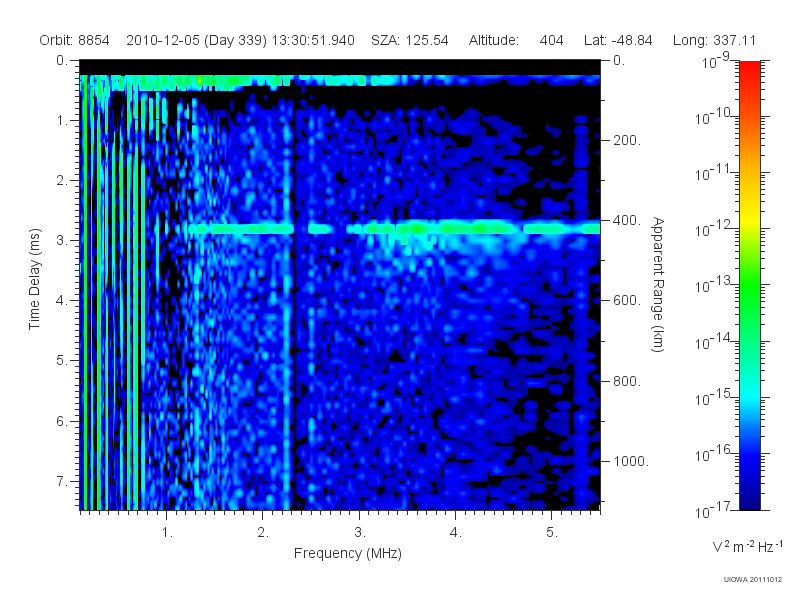
Task: Click the '200.' apparent range tick label
Action: click(627, 140)
